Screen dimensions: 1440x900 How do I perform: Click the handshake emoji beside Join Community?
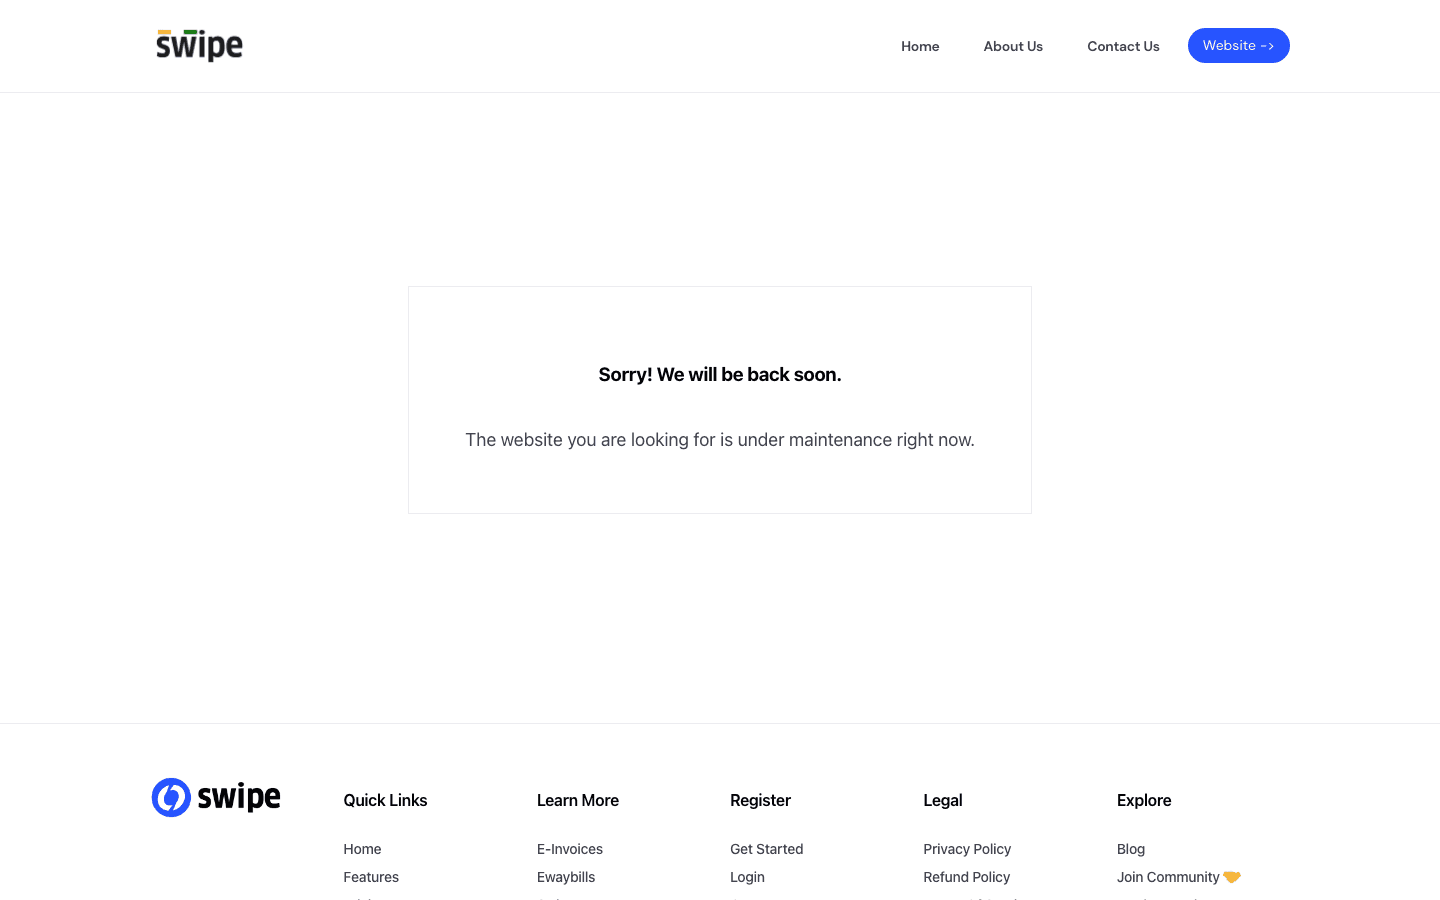click(x=1232, y=877)
